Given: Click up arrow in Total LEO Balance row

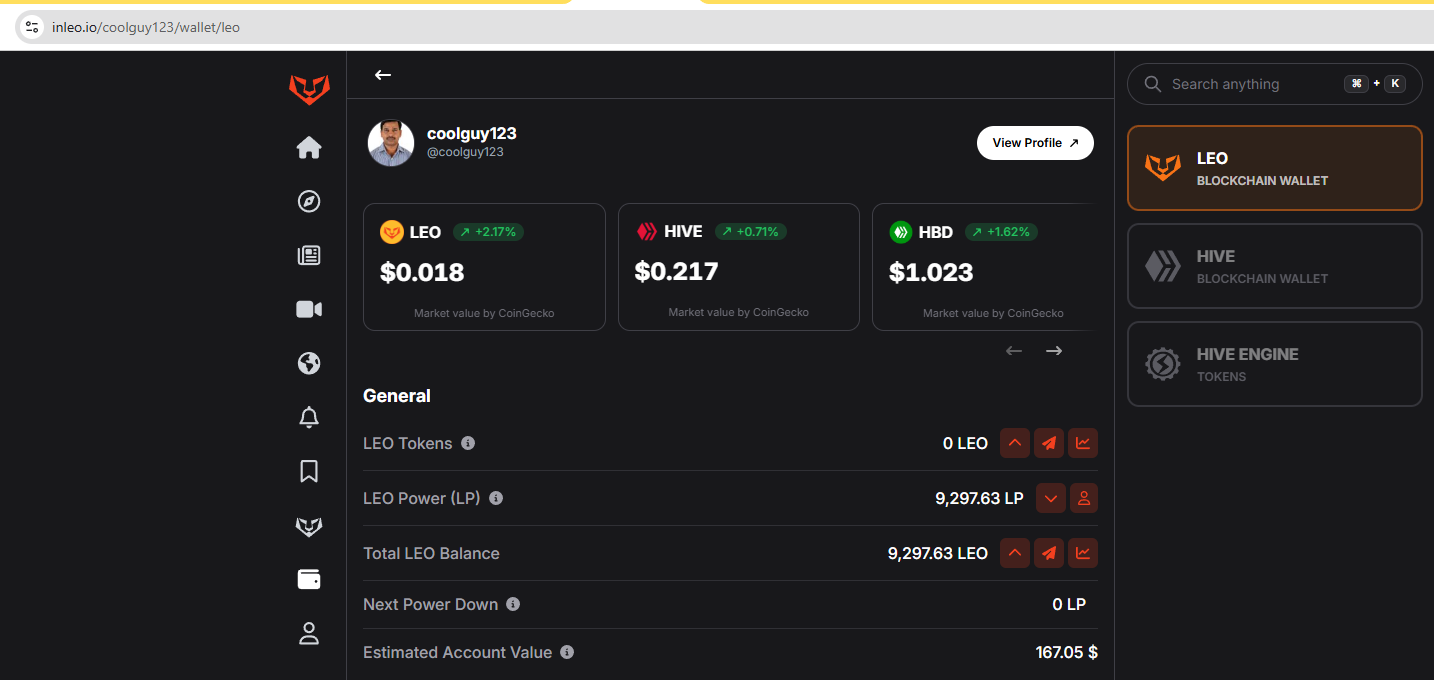Looking at the screenshot, I should (1015, 553).
